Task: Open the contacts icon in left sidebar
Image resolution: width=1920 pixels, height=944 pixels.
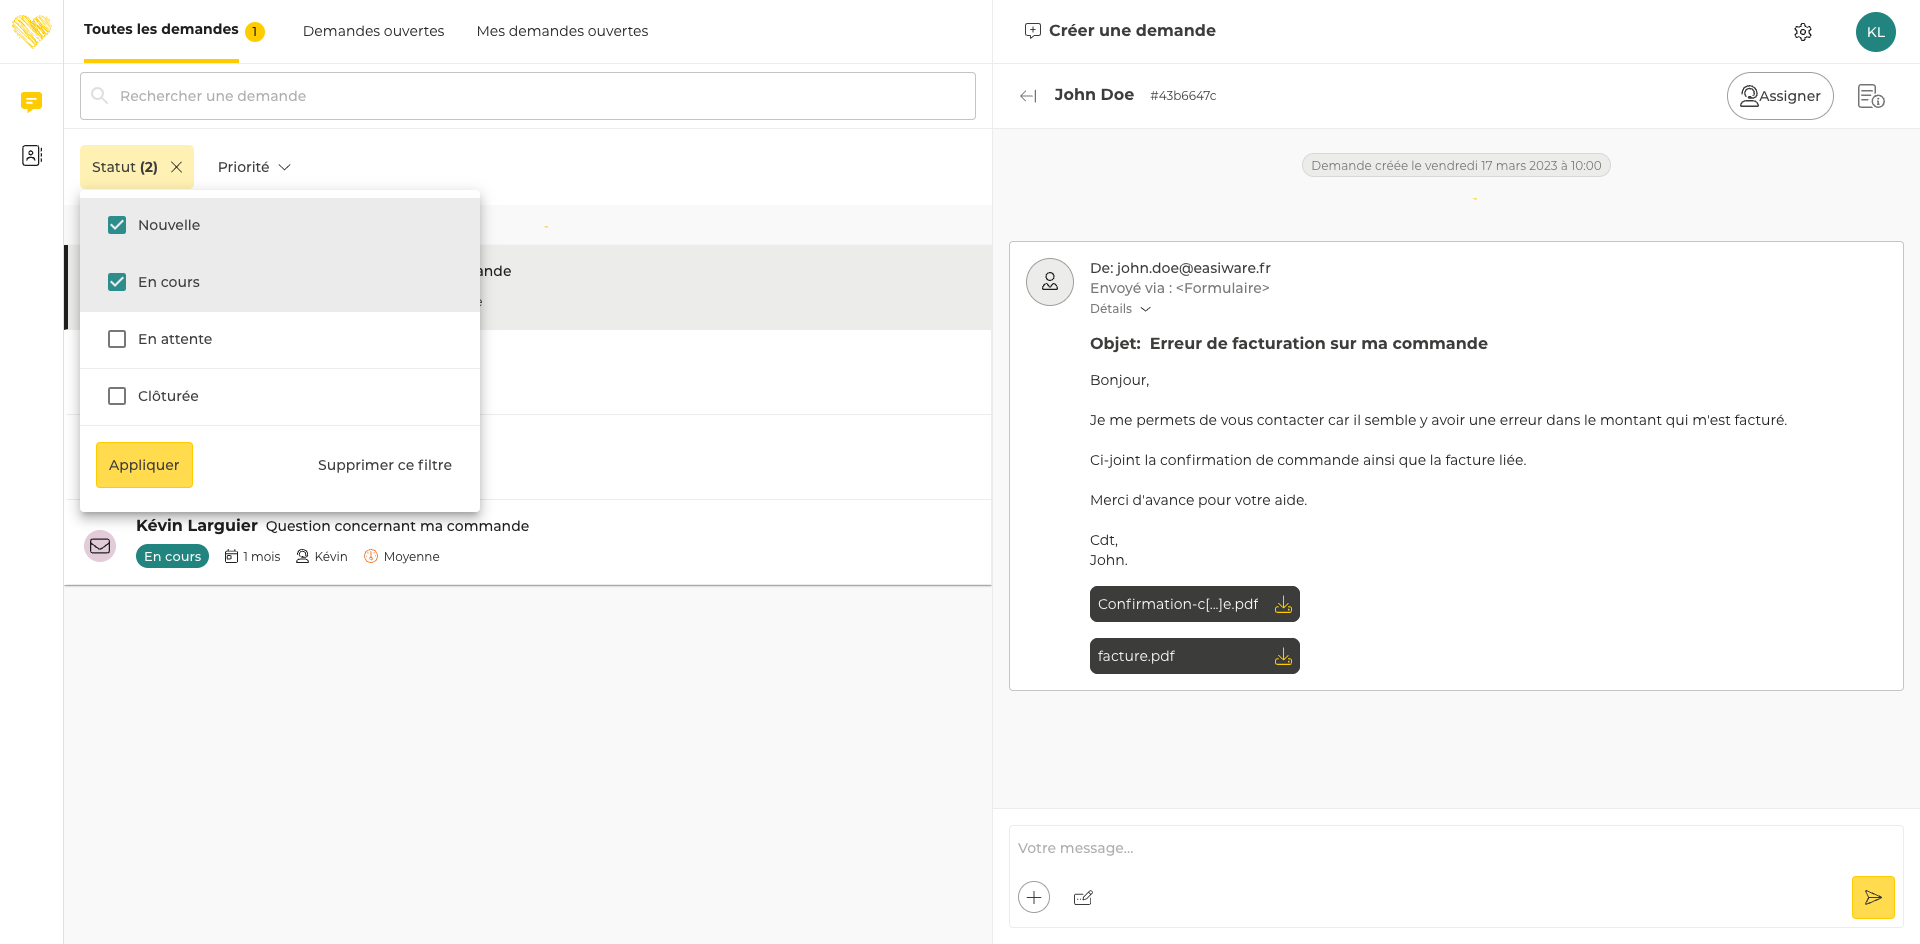Action: [31, 155]
